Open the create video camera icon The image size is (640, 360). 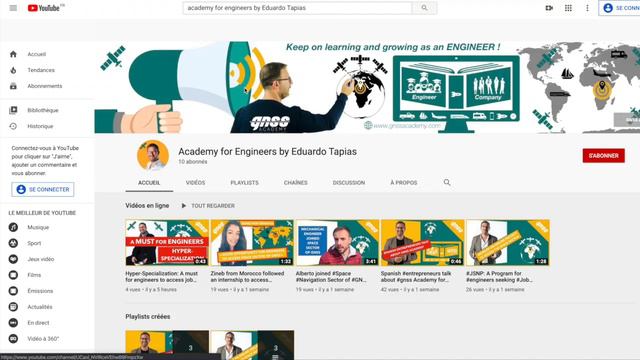coord(549,8)
